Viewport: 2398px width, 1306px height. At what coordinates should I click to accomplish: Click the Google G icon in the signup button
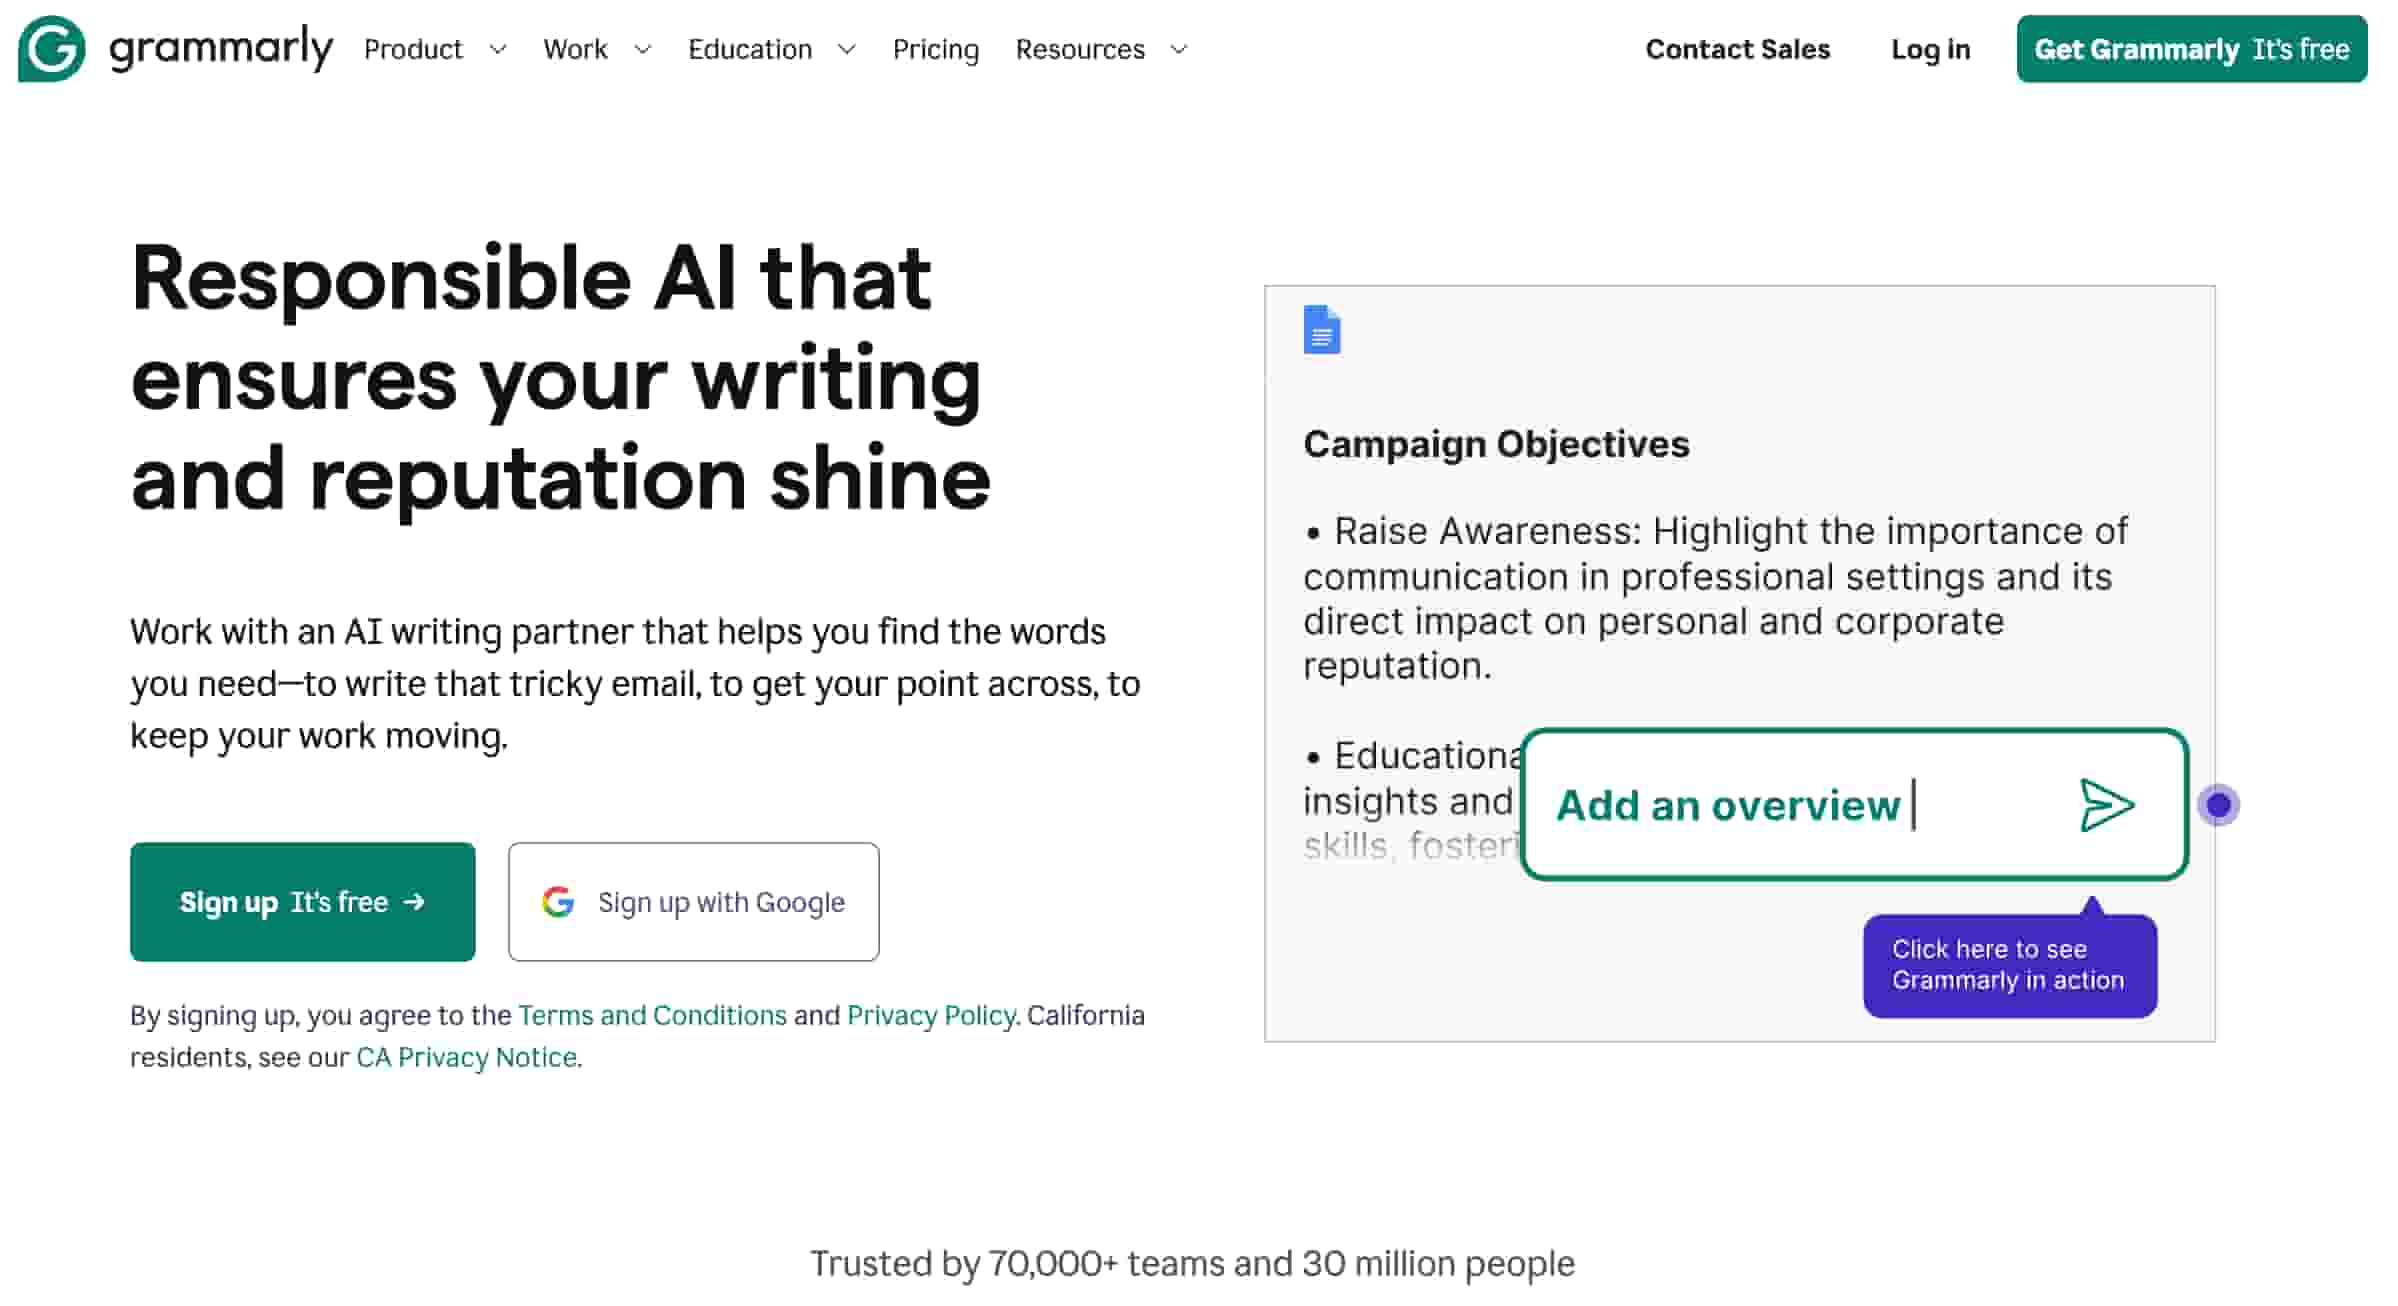[560, 901]
